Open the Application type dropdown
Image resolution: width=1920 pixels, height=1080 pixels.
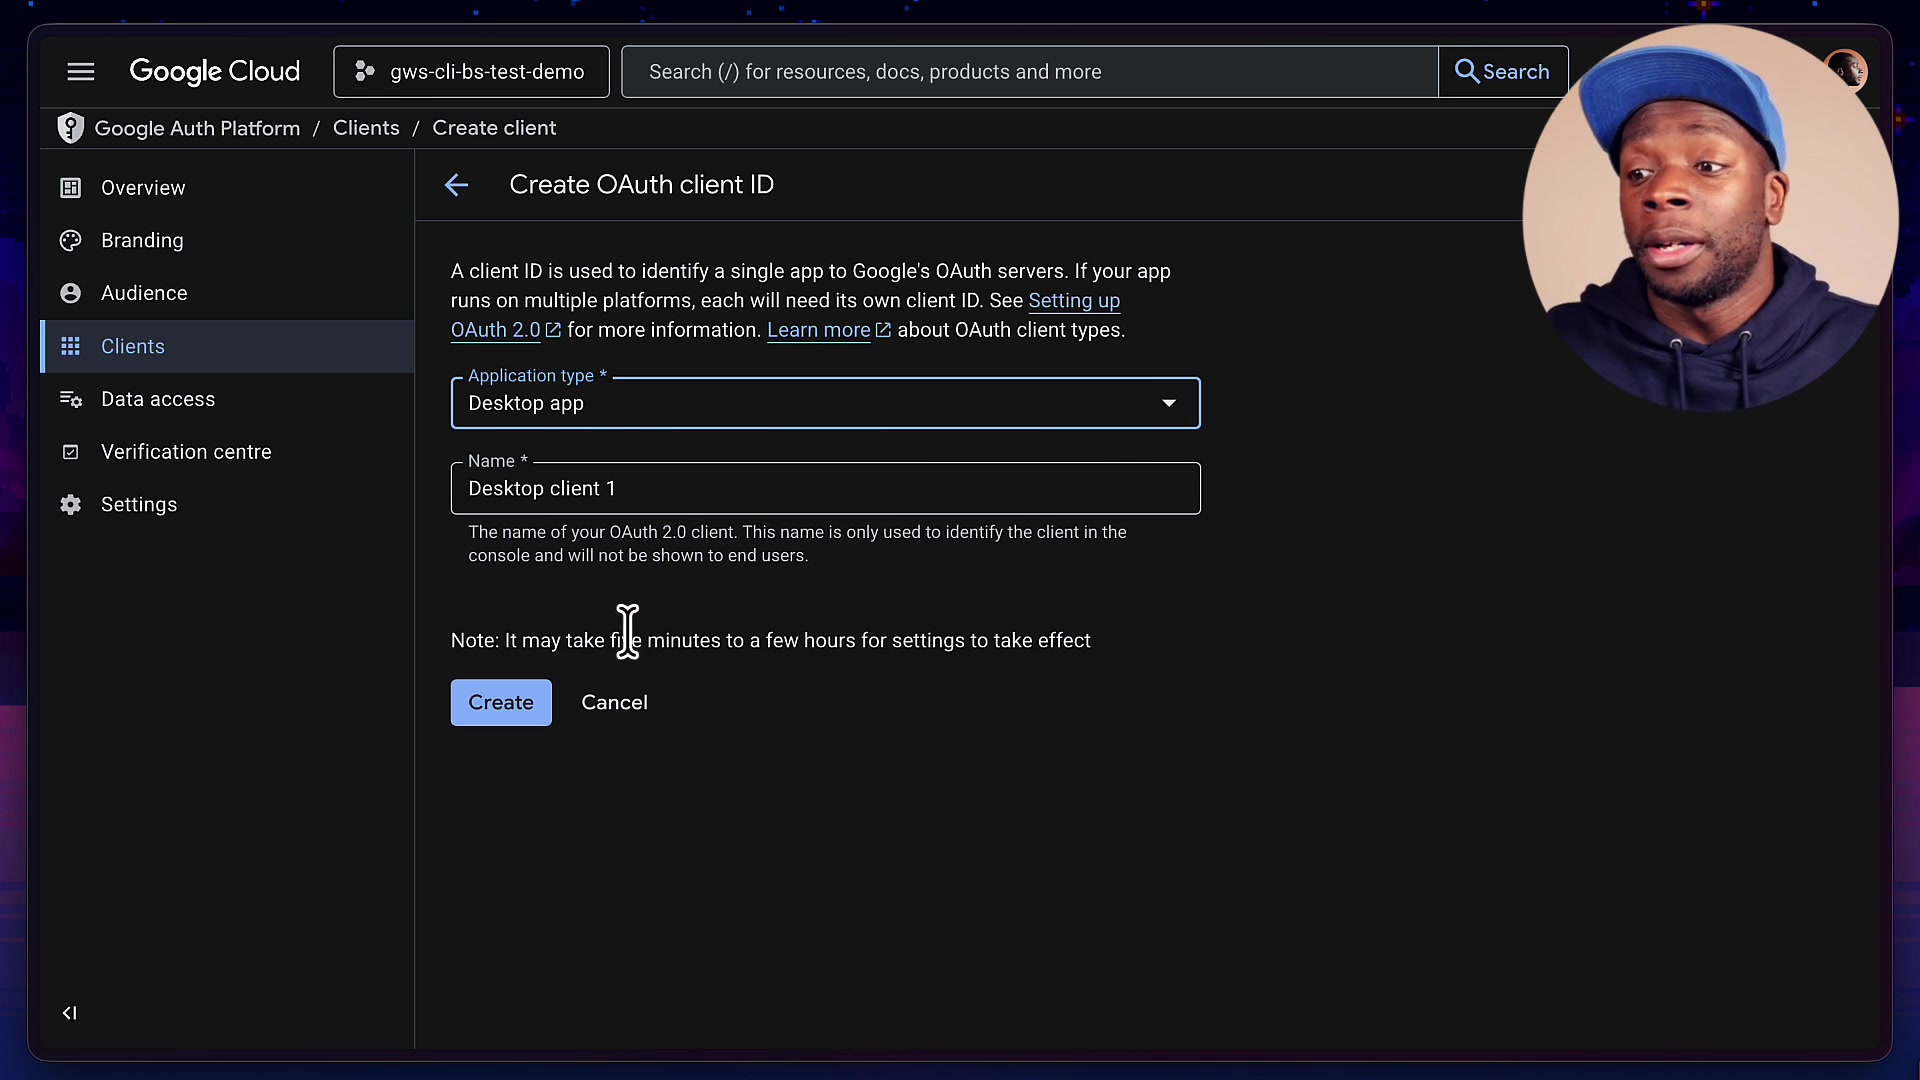tap(1168, 403)
